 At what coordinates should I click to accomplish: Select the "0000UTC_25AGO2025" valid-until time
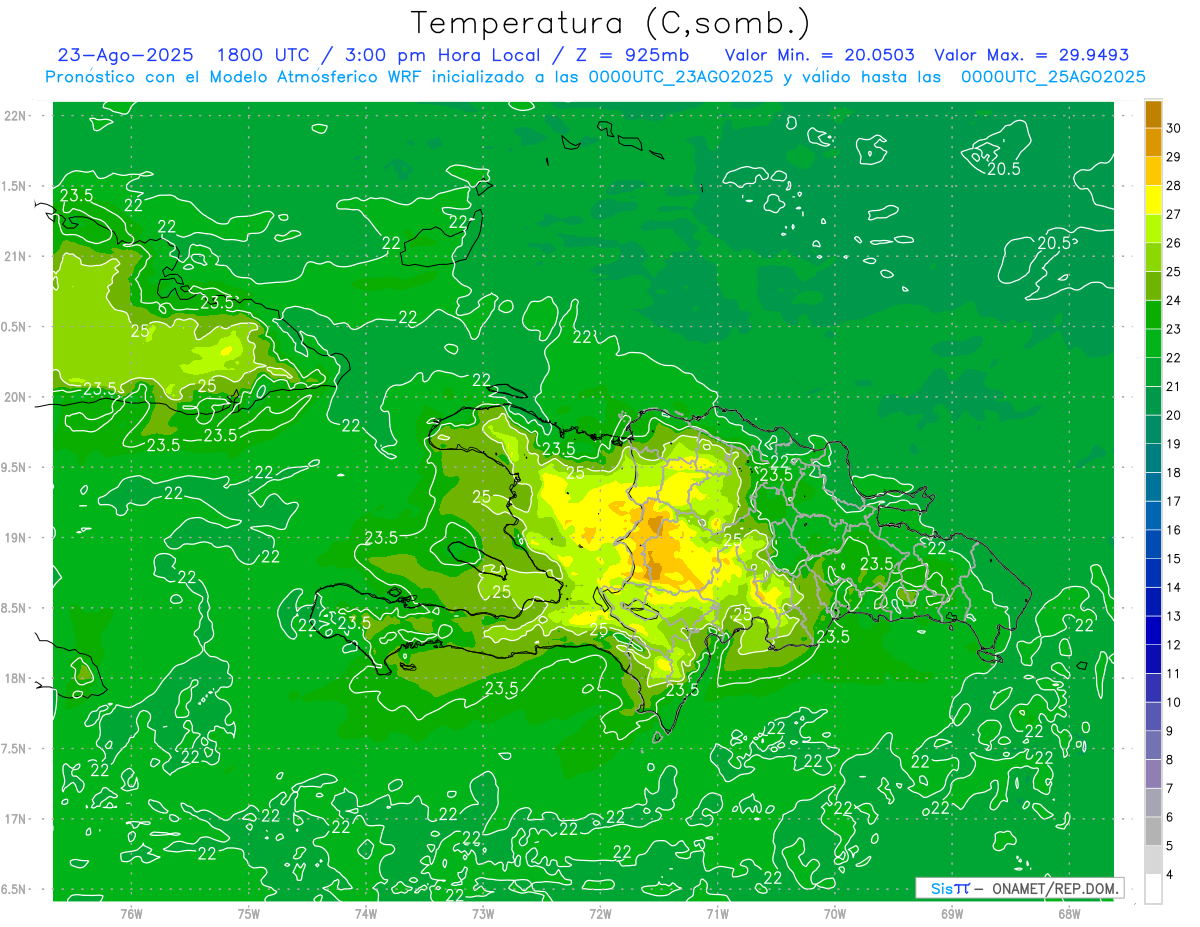click(1053, 77)
